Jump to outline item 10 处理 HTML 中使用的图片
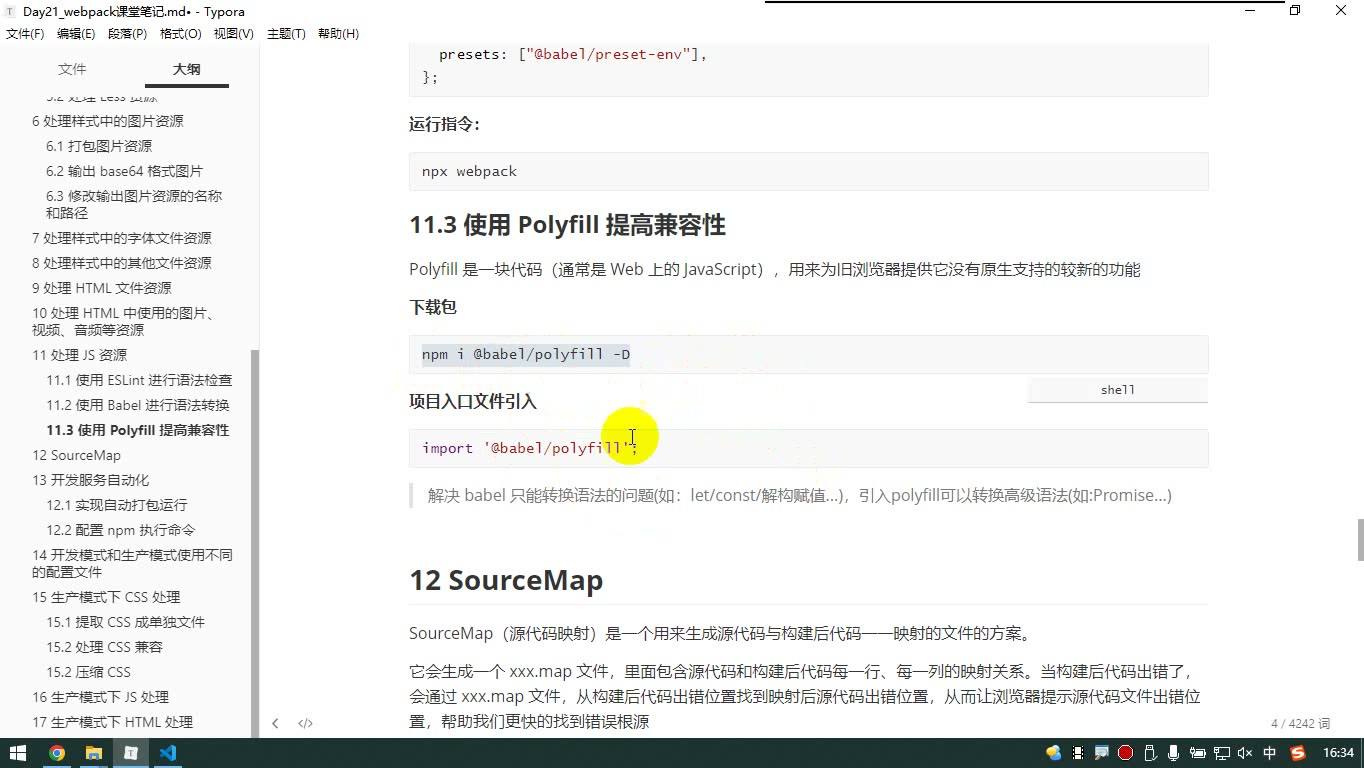 (123, 321)
